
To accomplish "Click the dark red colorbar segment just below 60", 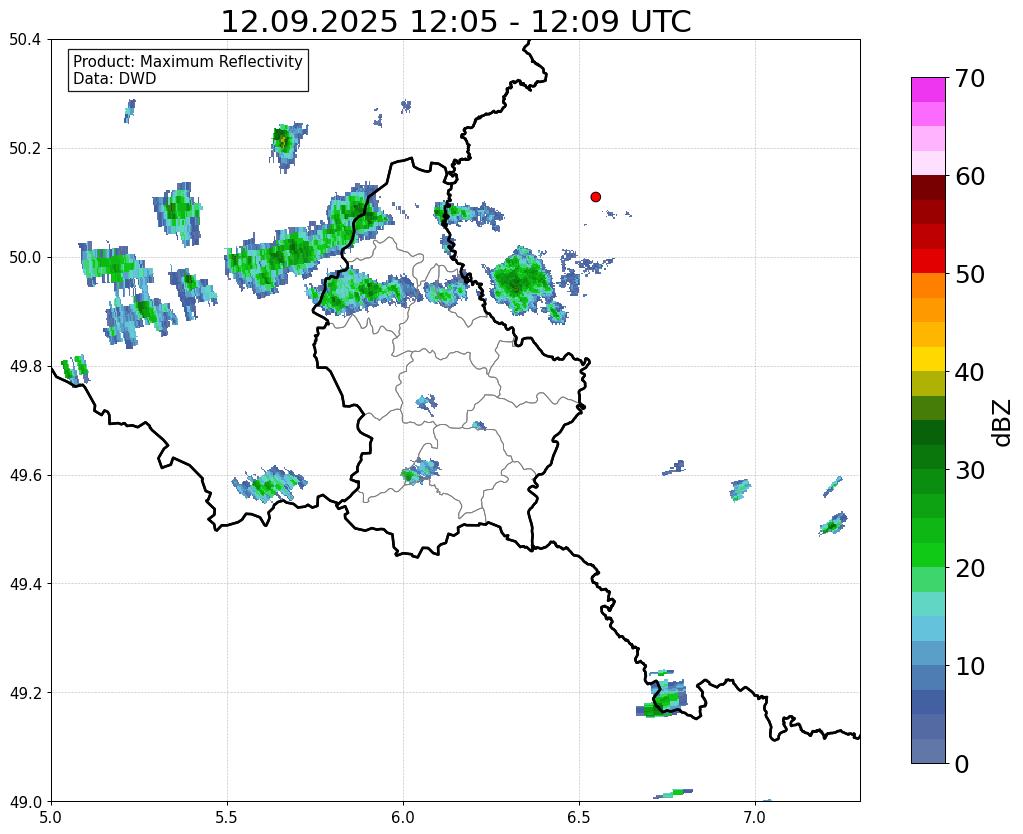I will click(x=928, y=187).
